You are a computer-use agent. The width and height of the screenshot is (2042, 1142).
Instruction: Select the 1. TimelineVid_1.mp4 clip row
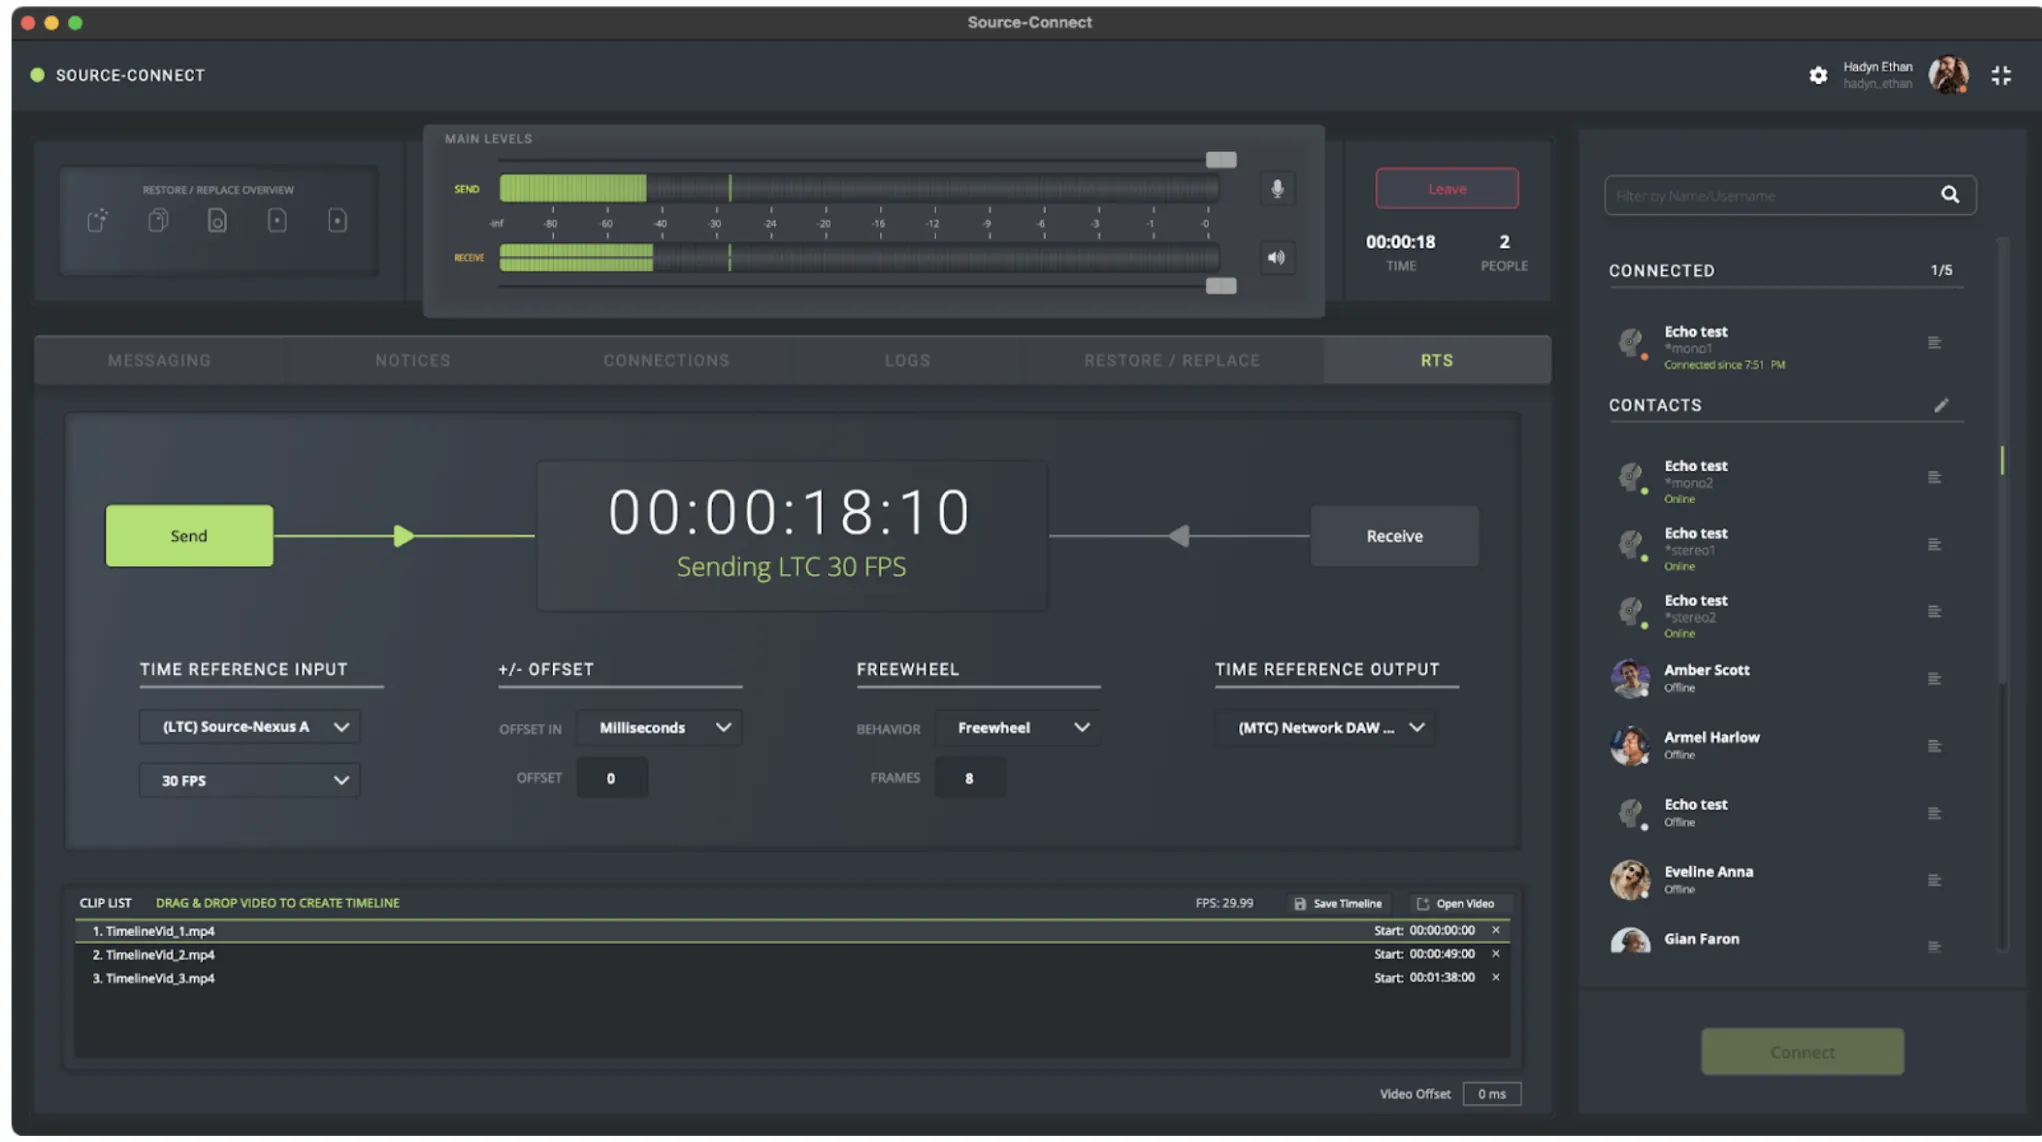click(x=792, y=931)
